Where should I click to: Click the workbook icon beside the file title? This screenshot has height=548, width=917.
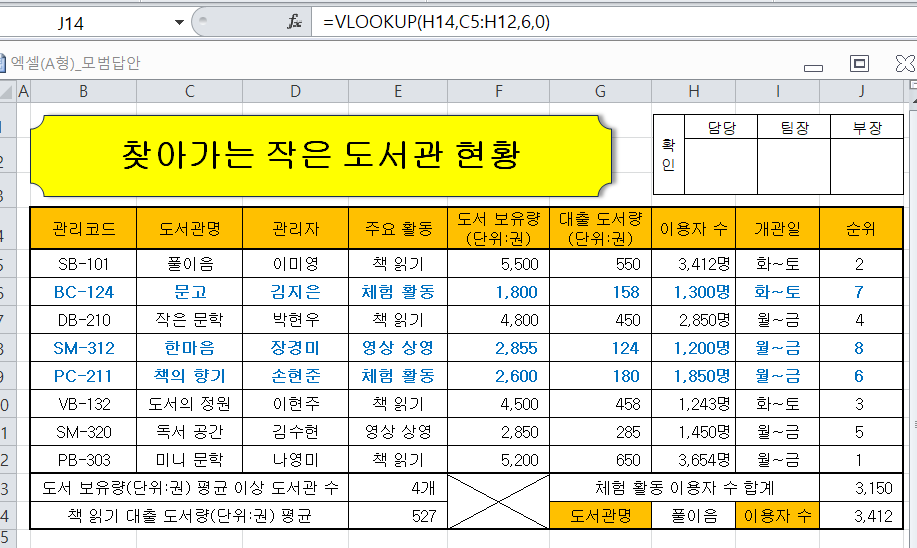tap(5, 64)
